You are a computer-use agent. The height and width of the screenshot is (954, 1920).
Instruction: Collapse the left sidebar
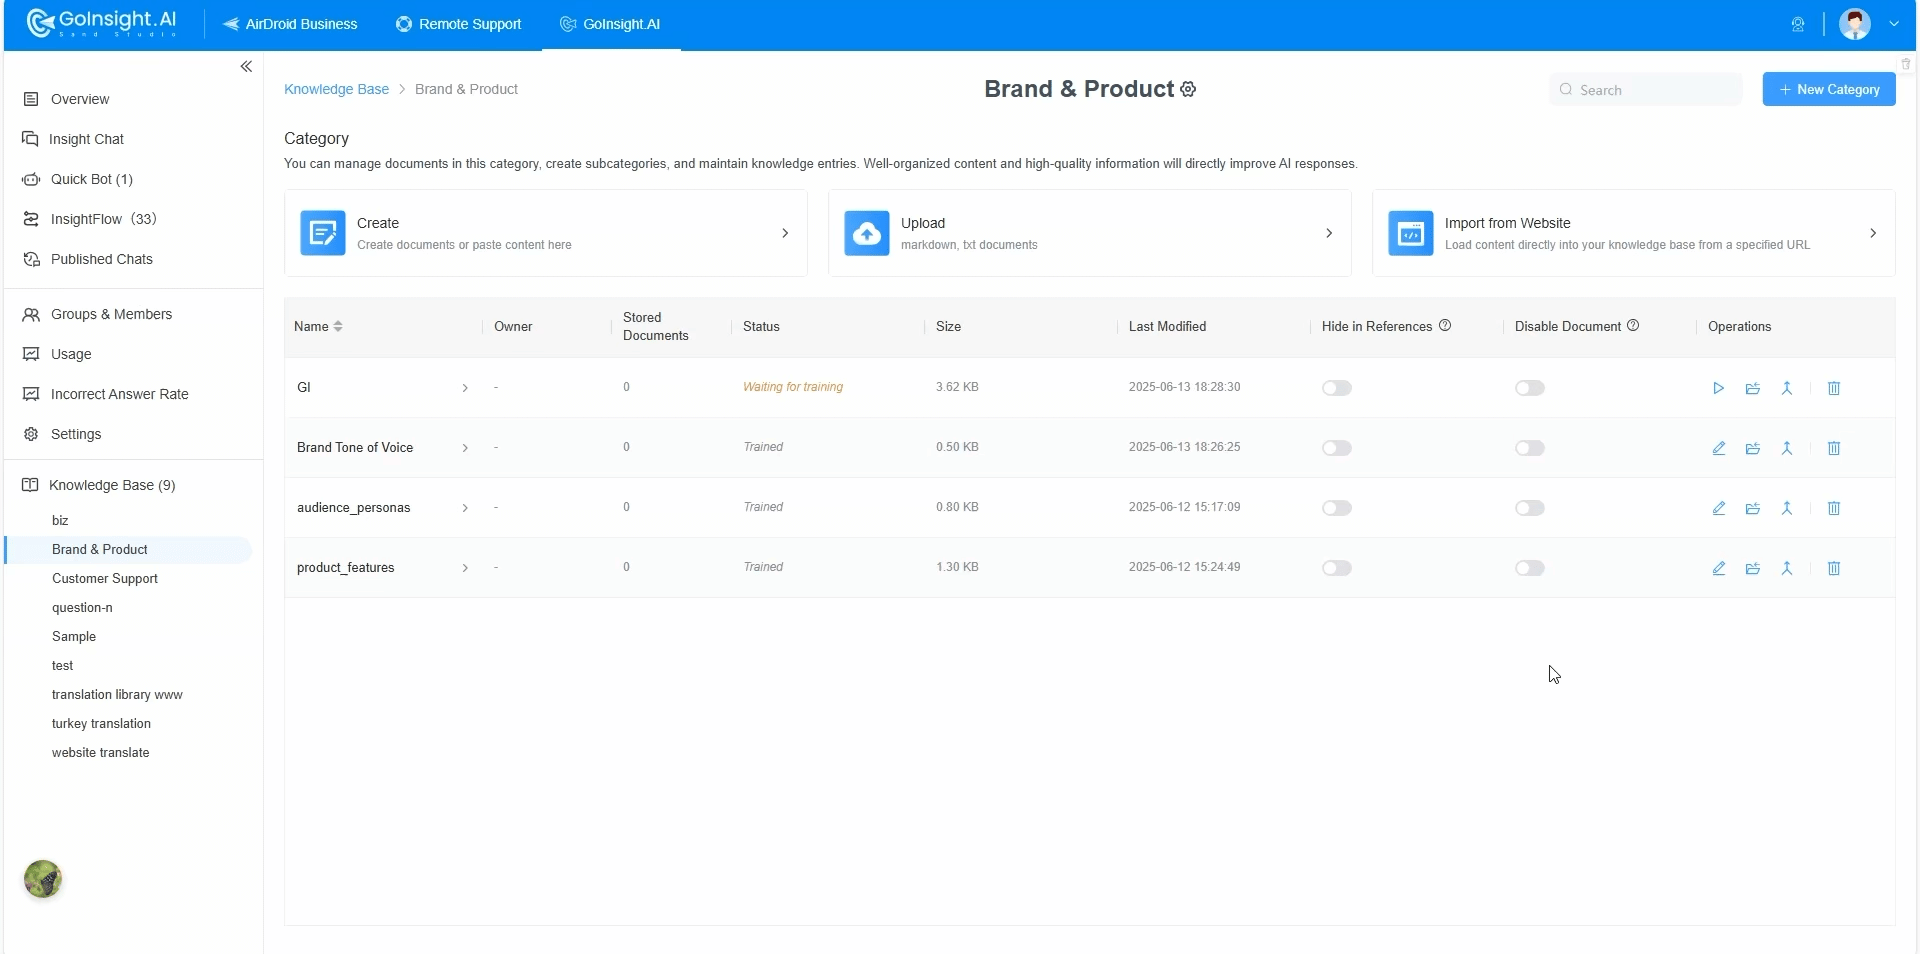tap(246, 66)
